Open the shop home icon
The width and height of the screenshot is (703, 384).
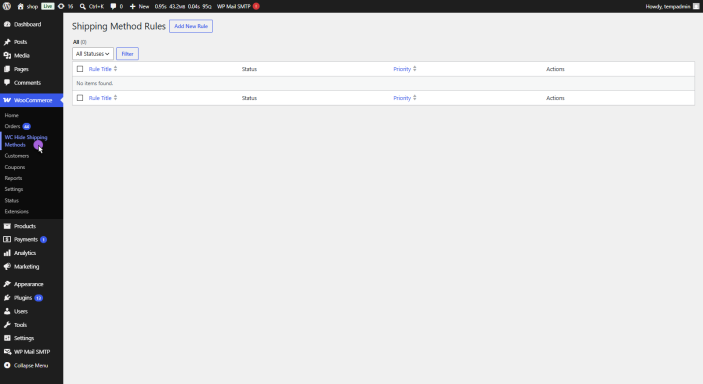point(20,6)
